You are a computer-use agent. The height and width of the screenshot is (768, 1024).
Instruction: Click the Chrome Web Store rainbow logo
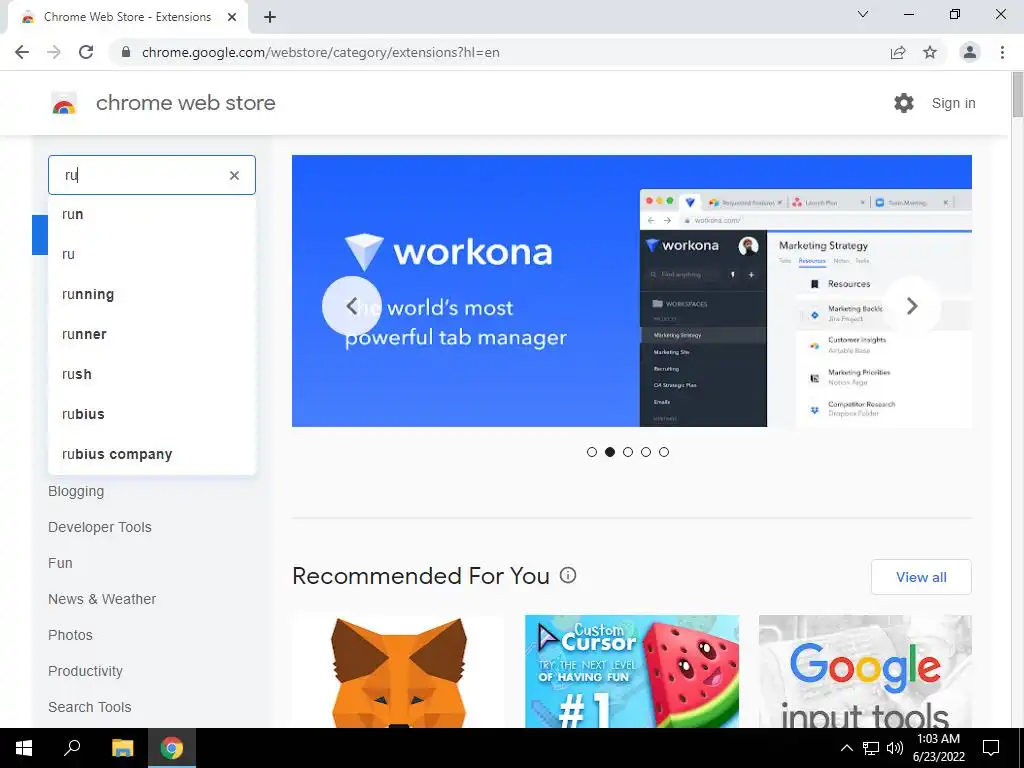[x=64, y=103]
